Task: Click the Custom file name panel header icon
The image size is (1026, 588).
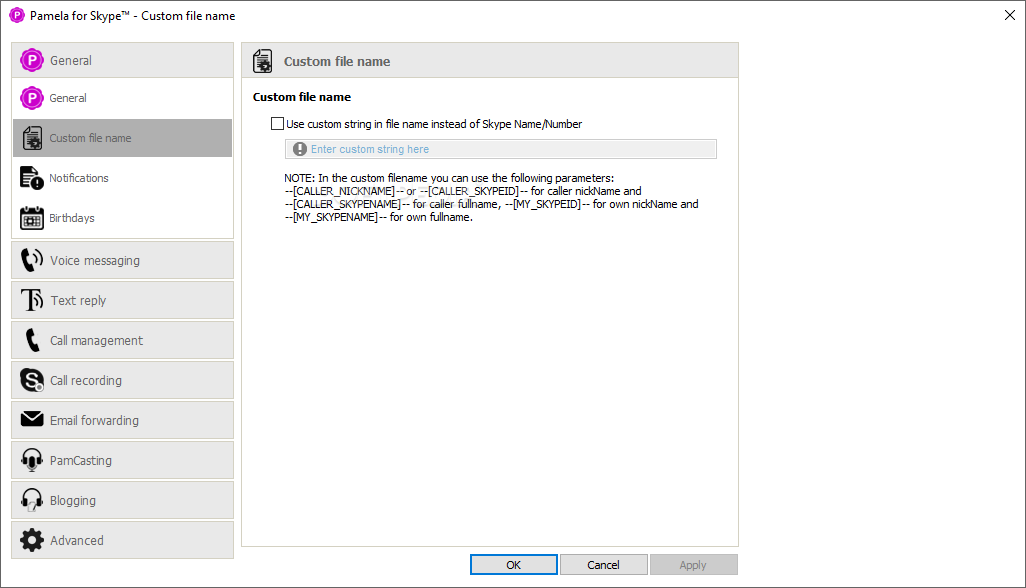Action: [x=263, y=61]
